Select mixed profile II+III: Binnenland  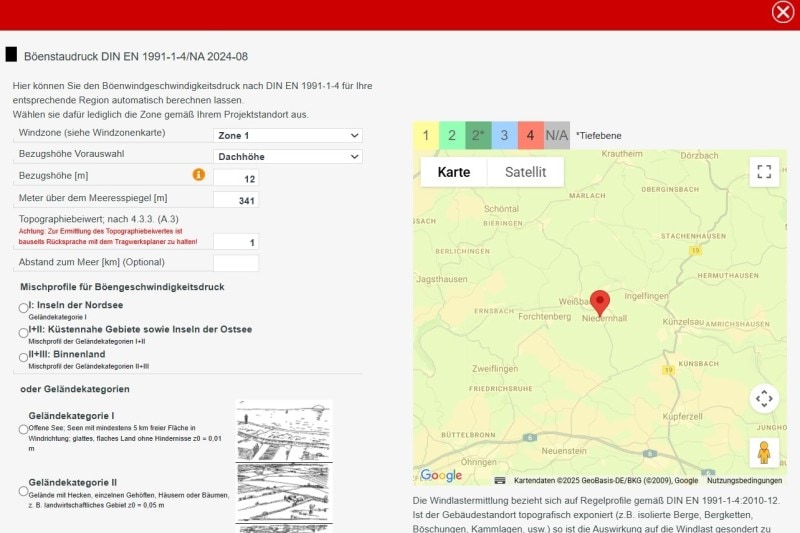pyautogui.click(x=23, y=357)
